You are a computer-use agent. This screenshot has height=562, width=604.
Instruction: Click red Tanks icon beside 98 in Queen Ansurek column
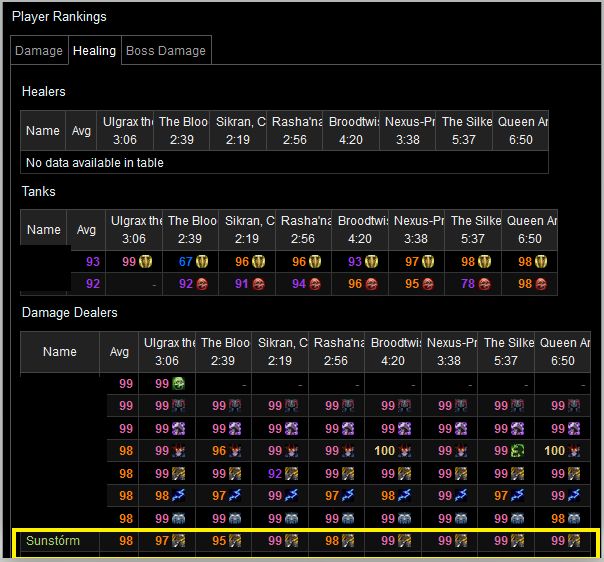click(x=541, y=284)
